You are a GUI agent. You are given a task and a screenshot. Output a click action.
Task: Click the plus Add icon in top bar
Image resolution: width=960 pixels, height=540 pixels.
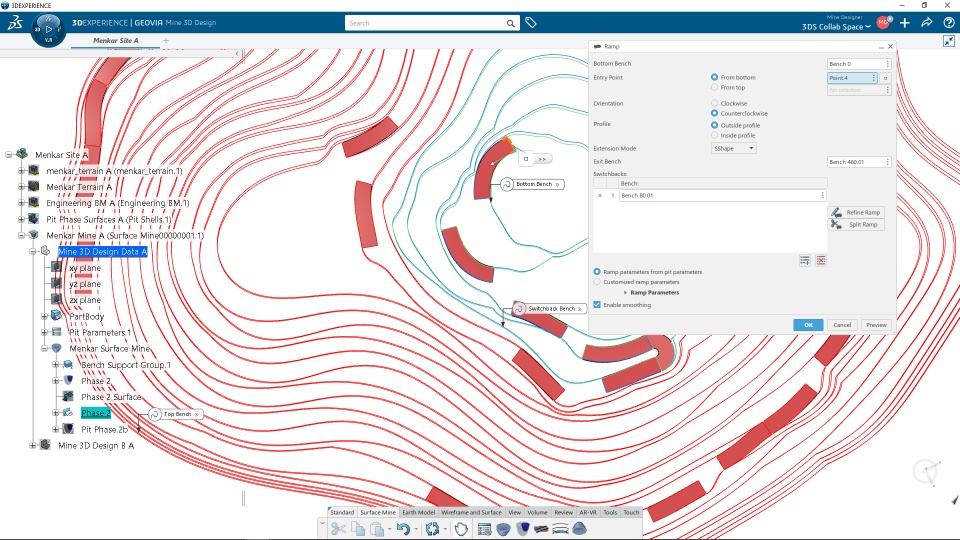[x=904, y=23]
